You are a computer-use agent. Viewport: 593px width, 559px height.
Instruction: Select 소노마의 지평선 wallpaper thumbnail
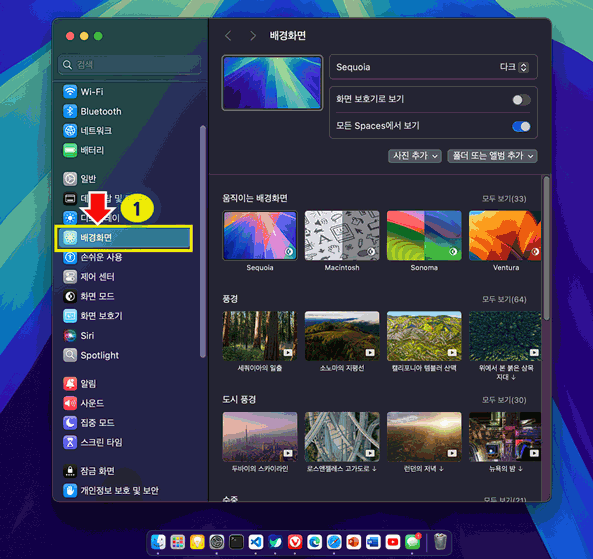coord(342,336)
